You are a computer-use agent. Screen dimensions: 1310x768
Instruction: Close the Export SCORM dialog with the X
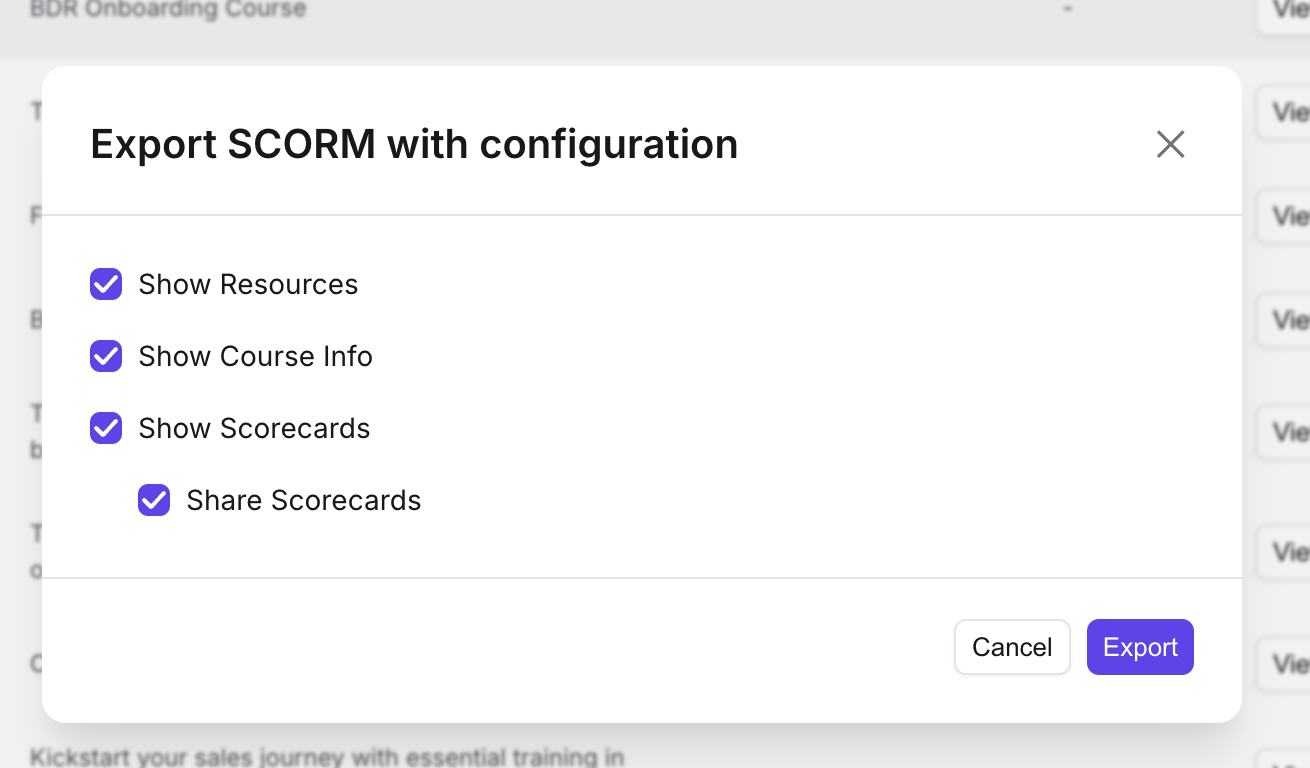point(1170,144)
